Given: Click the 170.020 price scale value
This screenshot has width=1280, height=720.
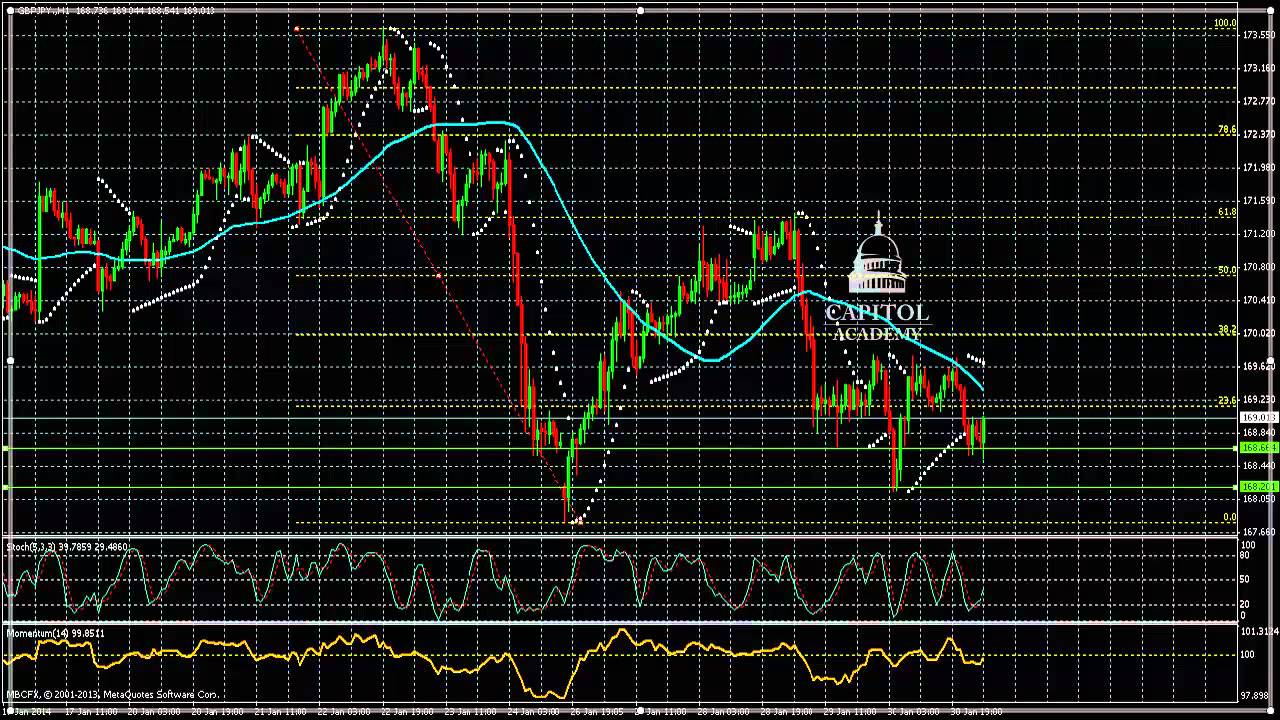Looking at the screenshot, I should (x=1258, y=333).
